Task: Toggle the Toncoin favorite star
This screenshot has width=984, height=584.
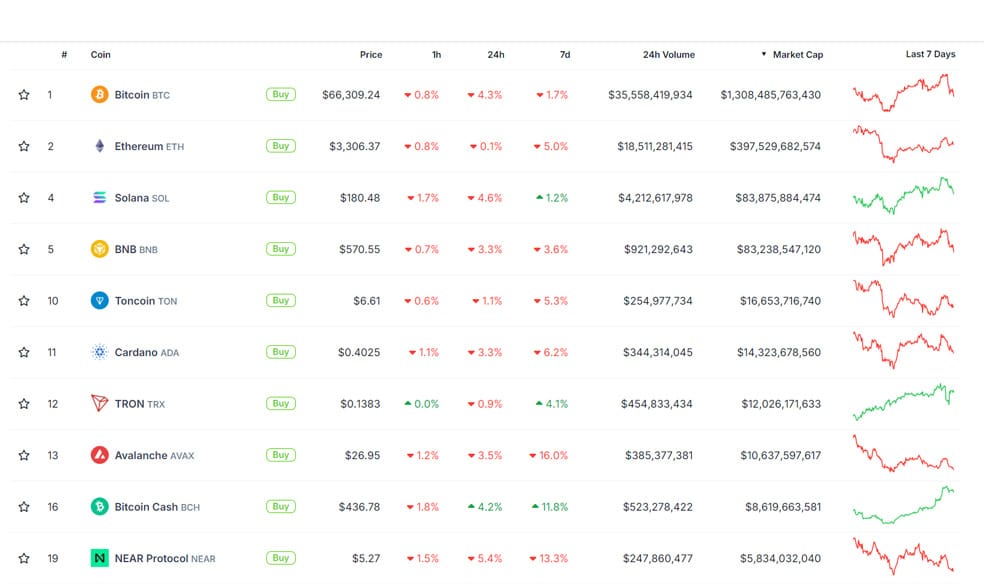Action: click(x=24, y=300)
